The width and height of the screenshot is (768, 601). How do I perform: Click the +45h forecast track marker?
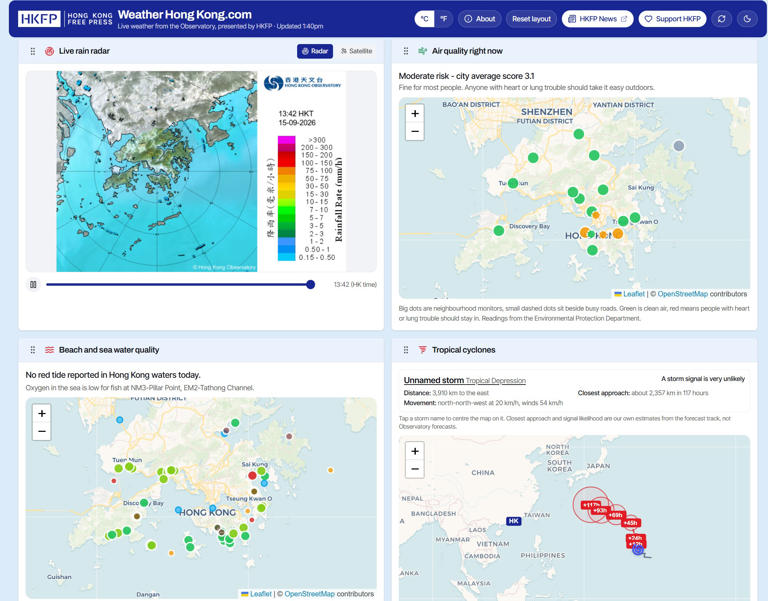pos(630,523)
